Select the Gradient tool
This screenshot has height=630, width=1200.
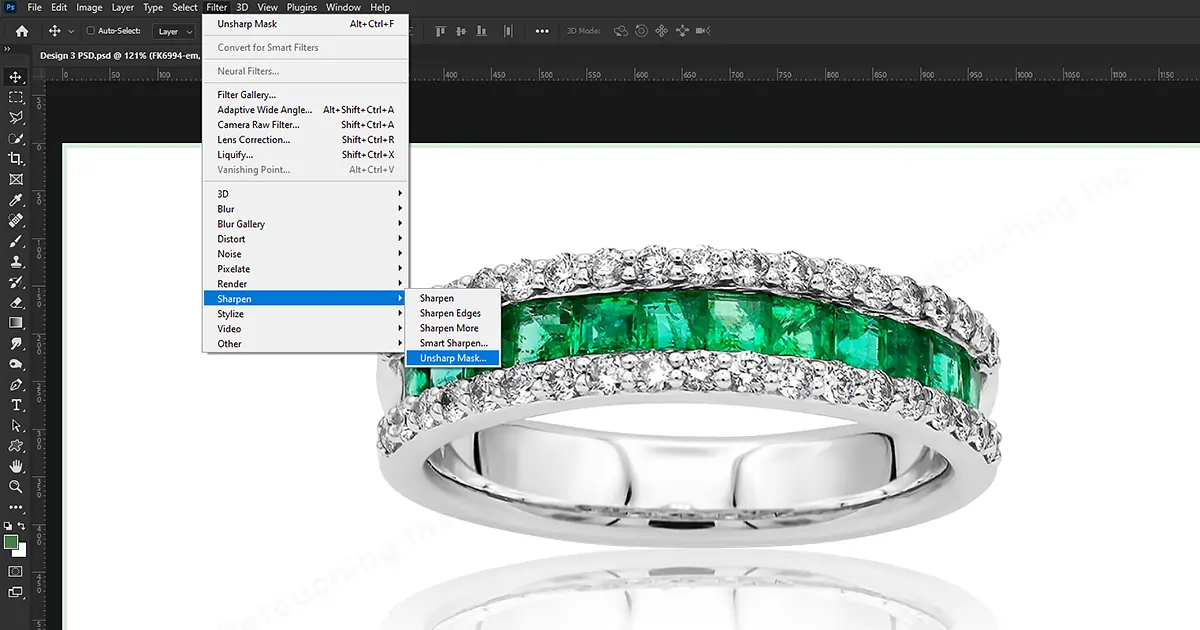point(15,322)
